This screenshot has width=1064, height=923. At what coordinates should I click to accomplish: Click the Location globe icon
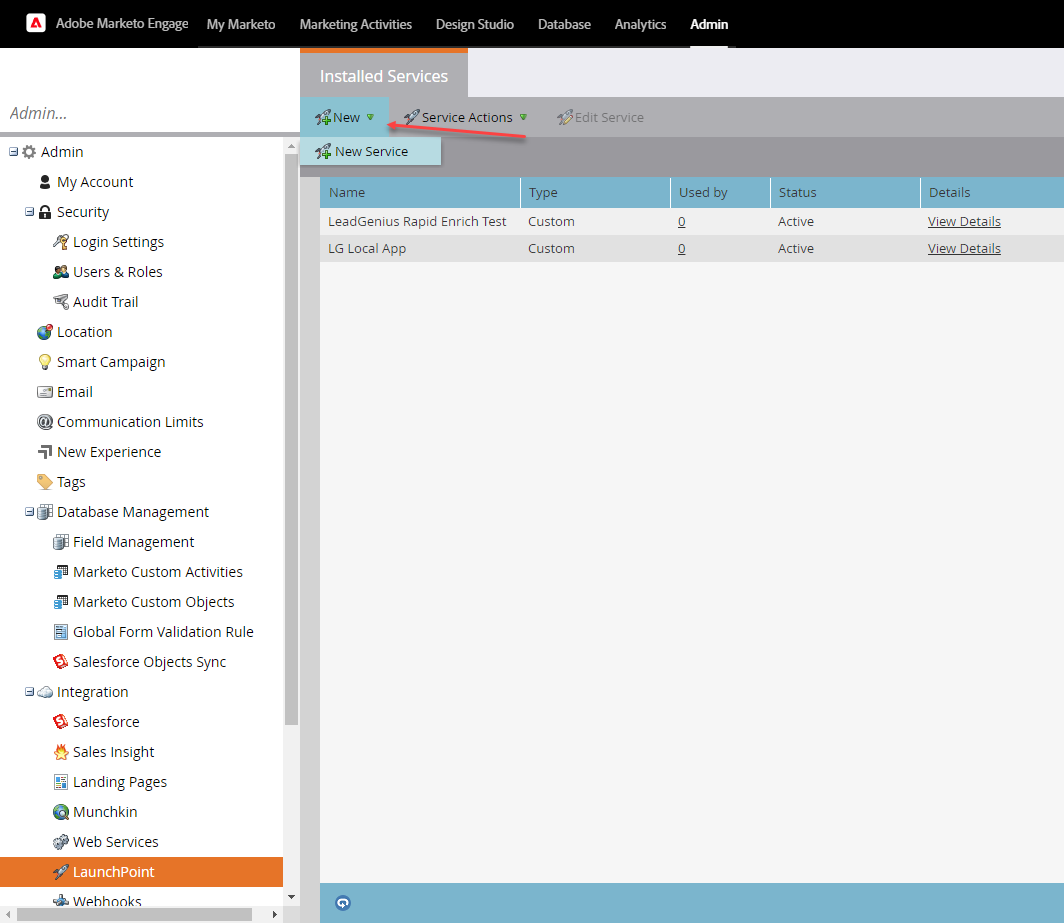45,332
